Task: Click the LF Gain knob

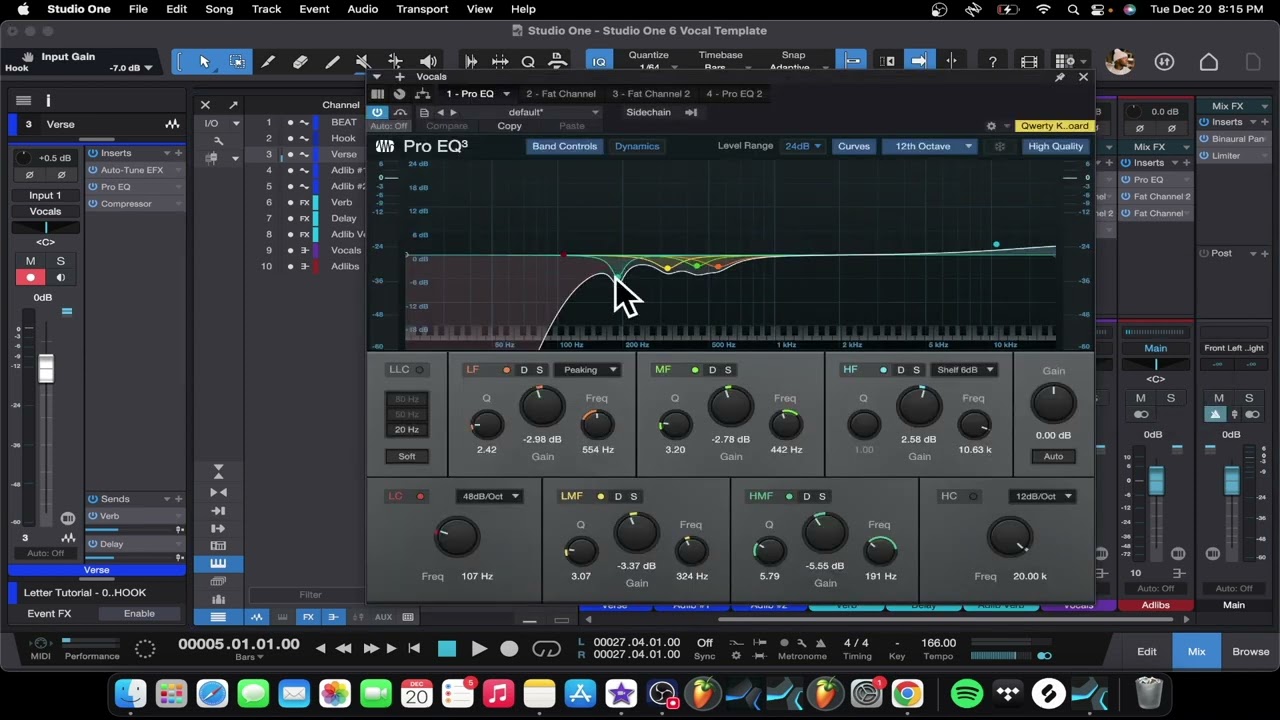Action: (x=542, y=406)
